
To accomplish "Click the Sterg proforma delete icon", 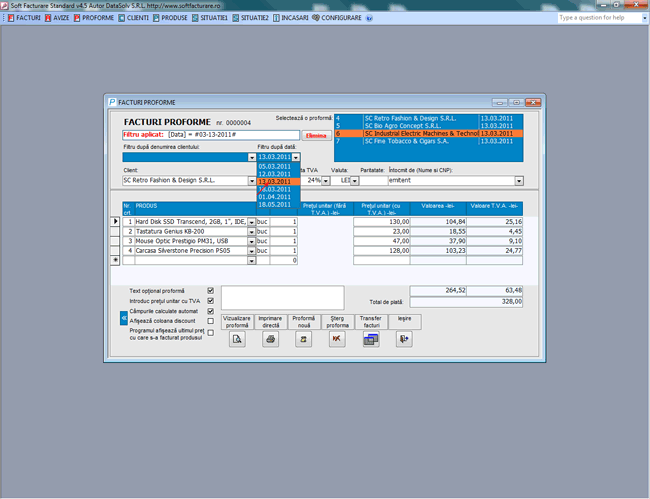I will [337, 339].
